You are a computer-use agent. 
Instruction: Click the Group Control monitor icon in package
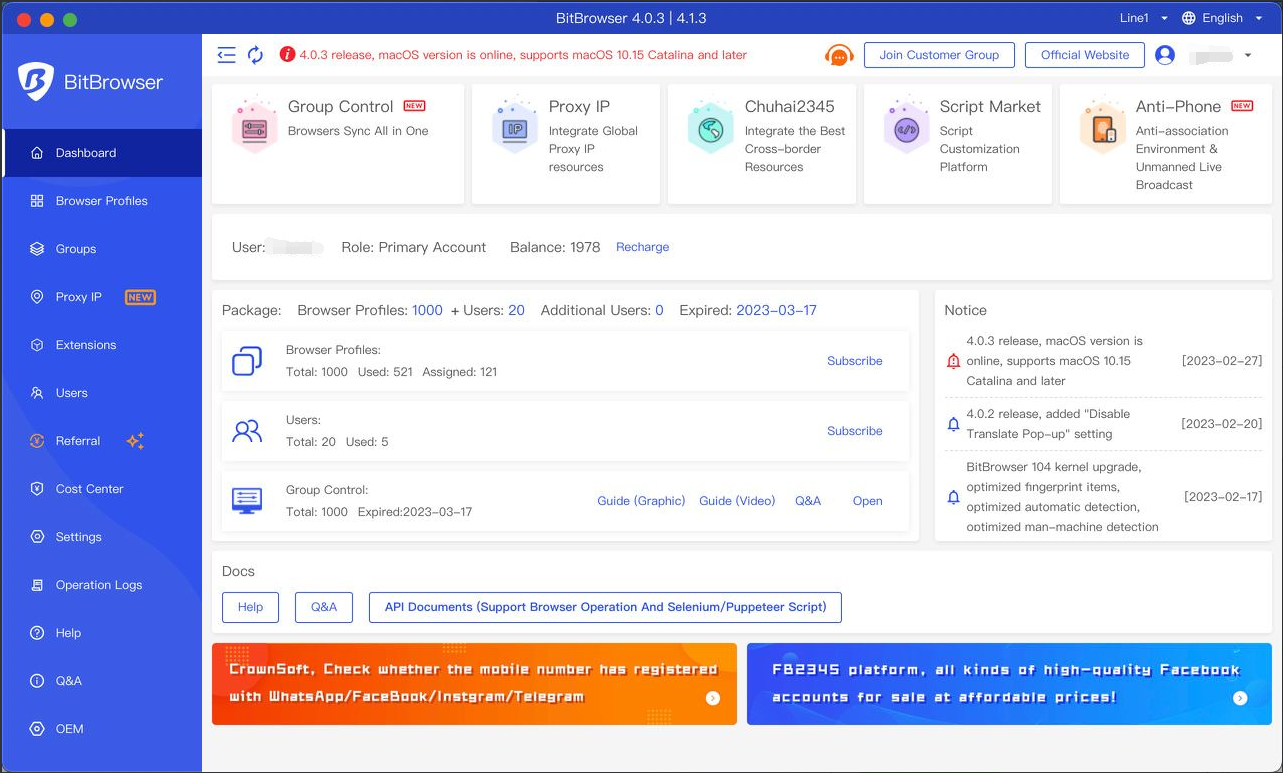pos(247,501)
